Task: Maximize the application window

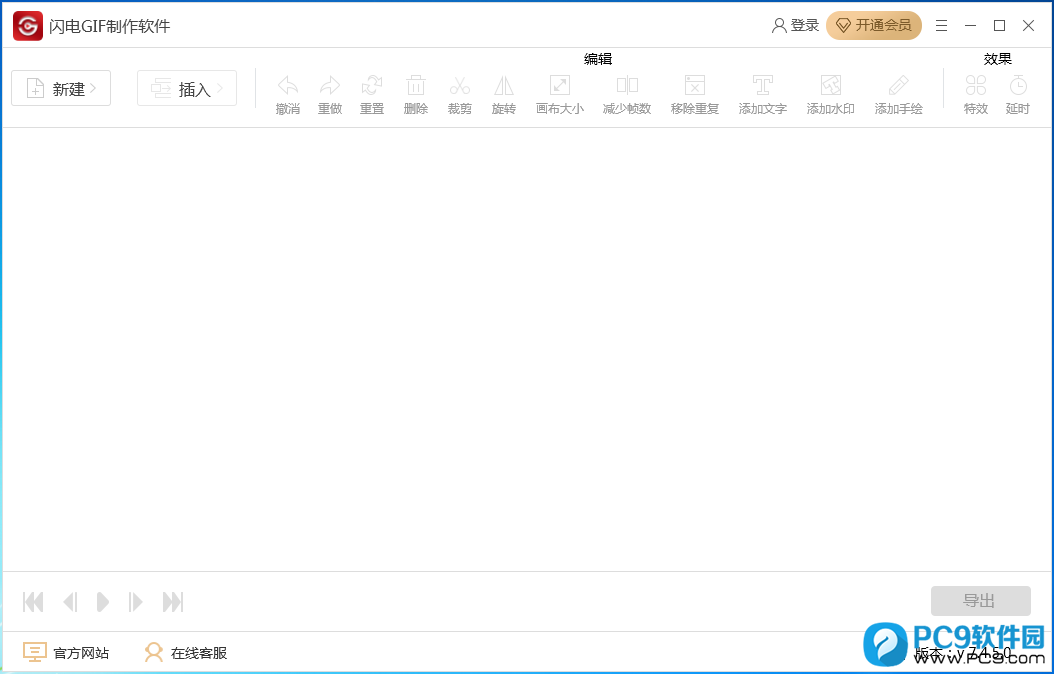Action: (x=1000, y=26)
